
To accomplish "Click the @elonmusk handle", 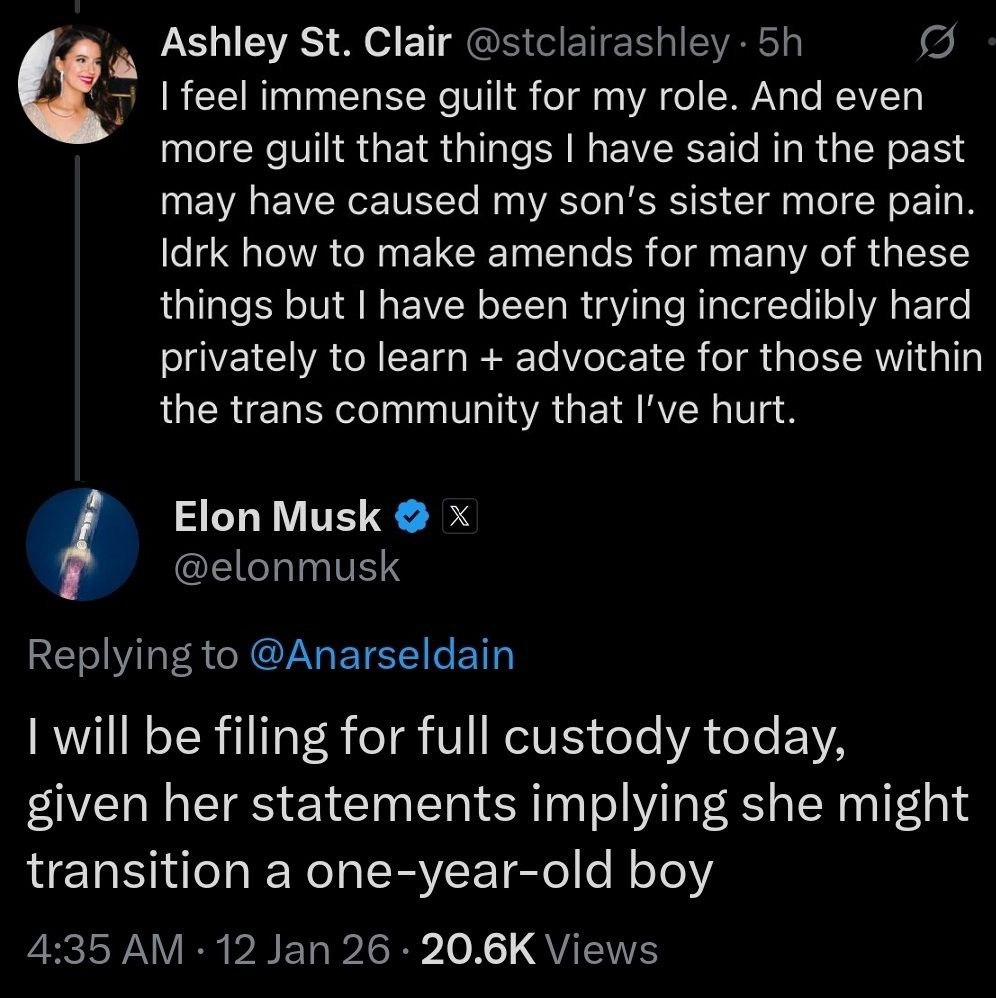I will [x=286, y=567].
